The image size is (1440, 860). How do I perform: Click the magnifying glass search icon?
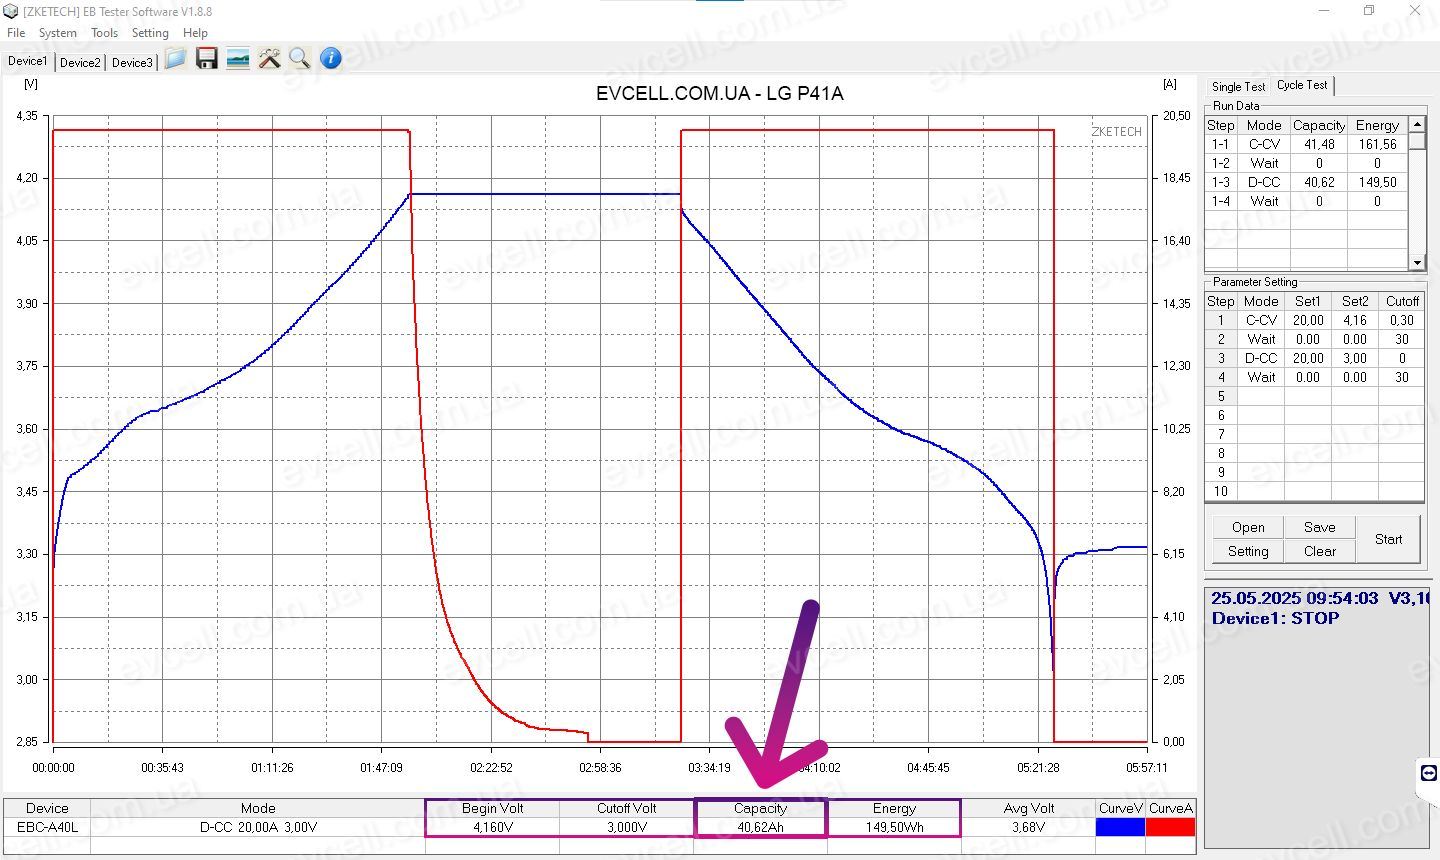pos(299,59)
